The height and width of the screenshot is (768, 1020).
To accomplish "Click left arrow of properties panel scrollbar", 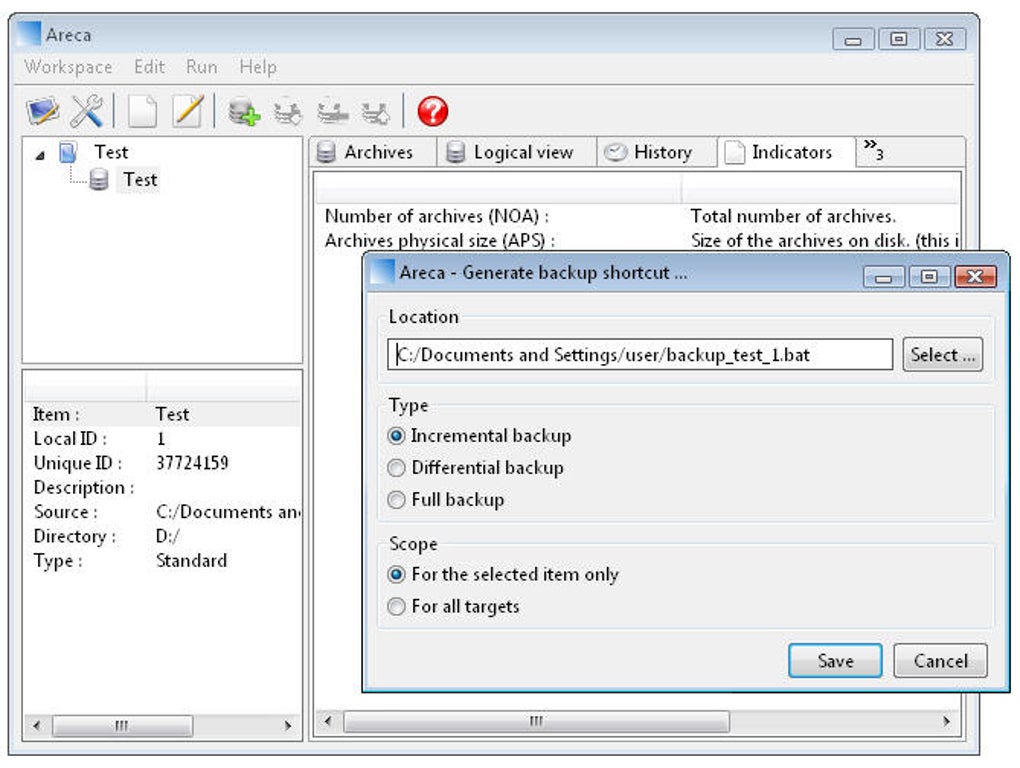I will 36,725.
